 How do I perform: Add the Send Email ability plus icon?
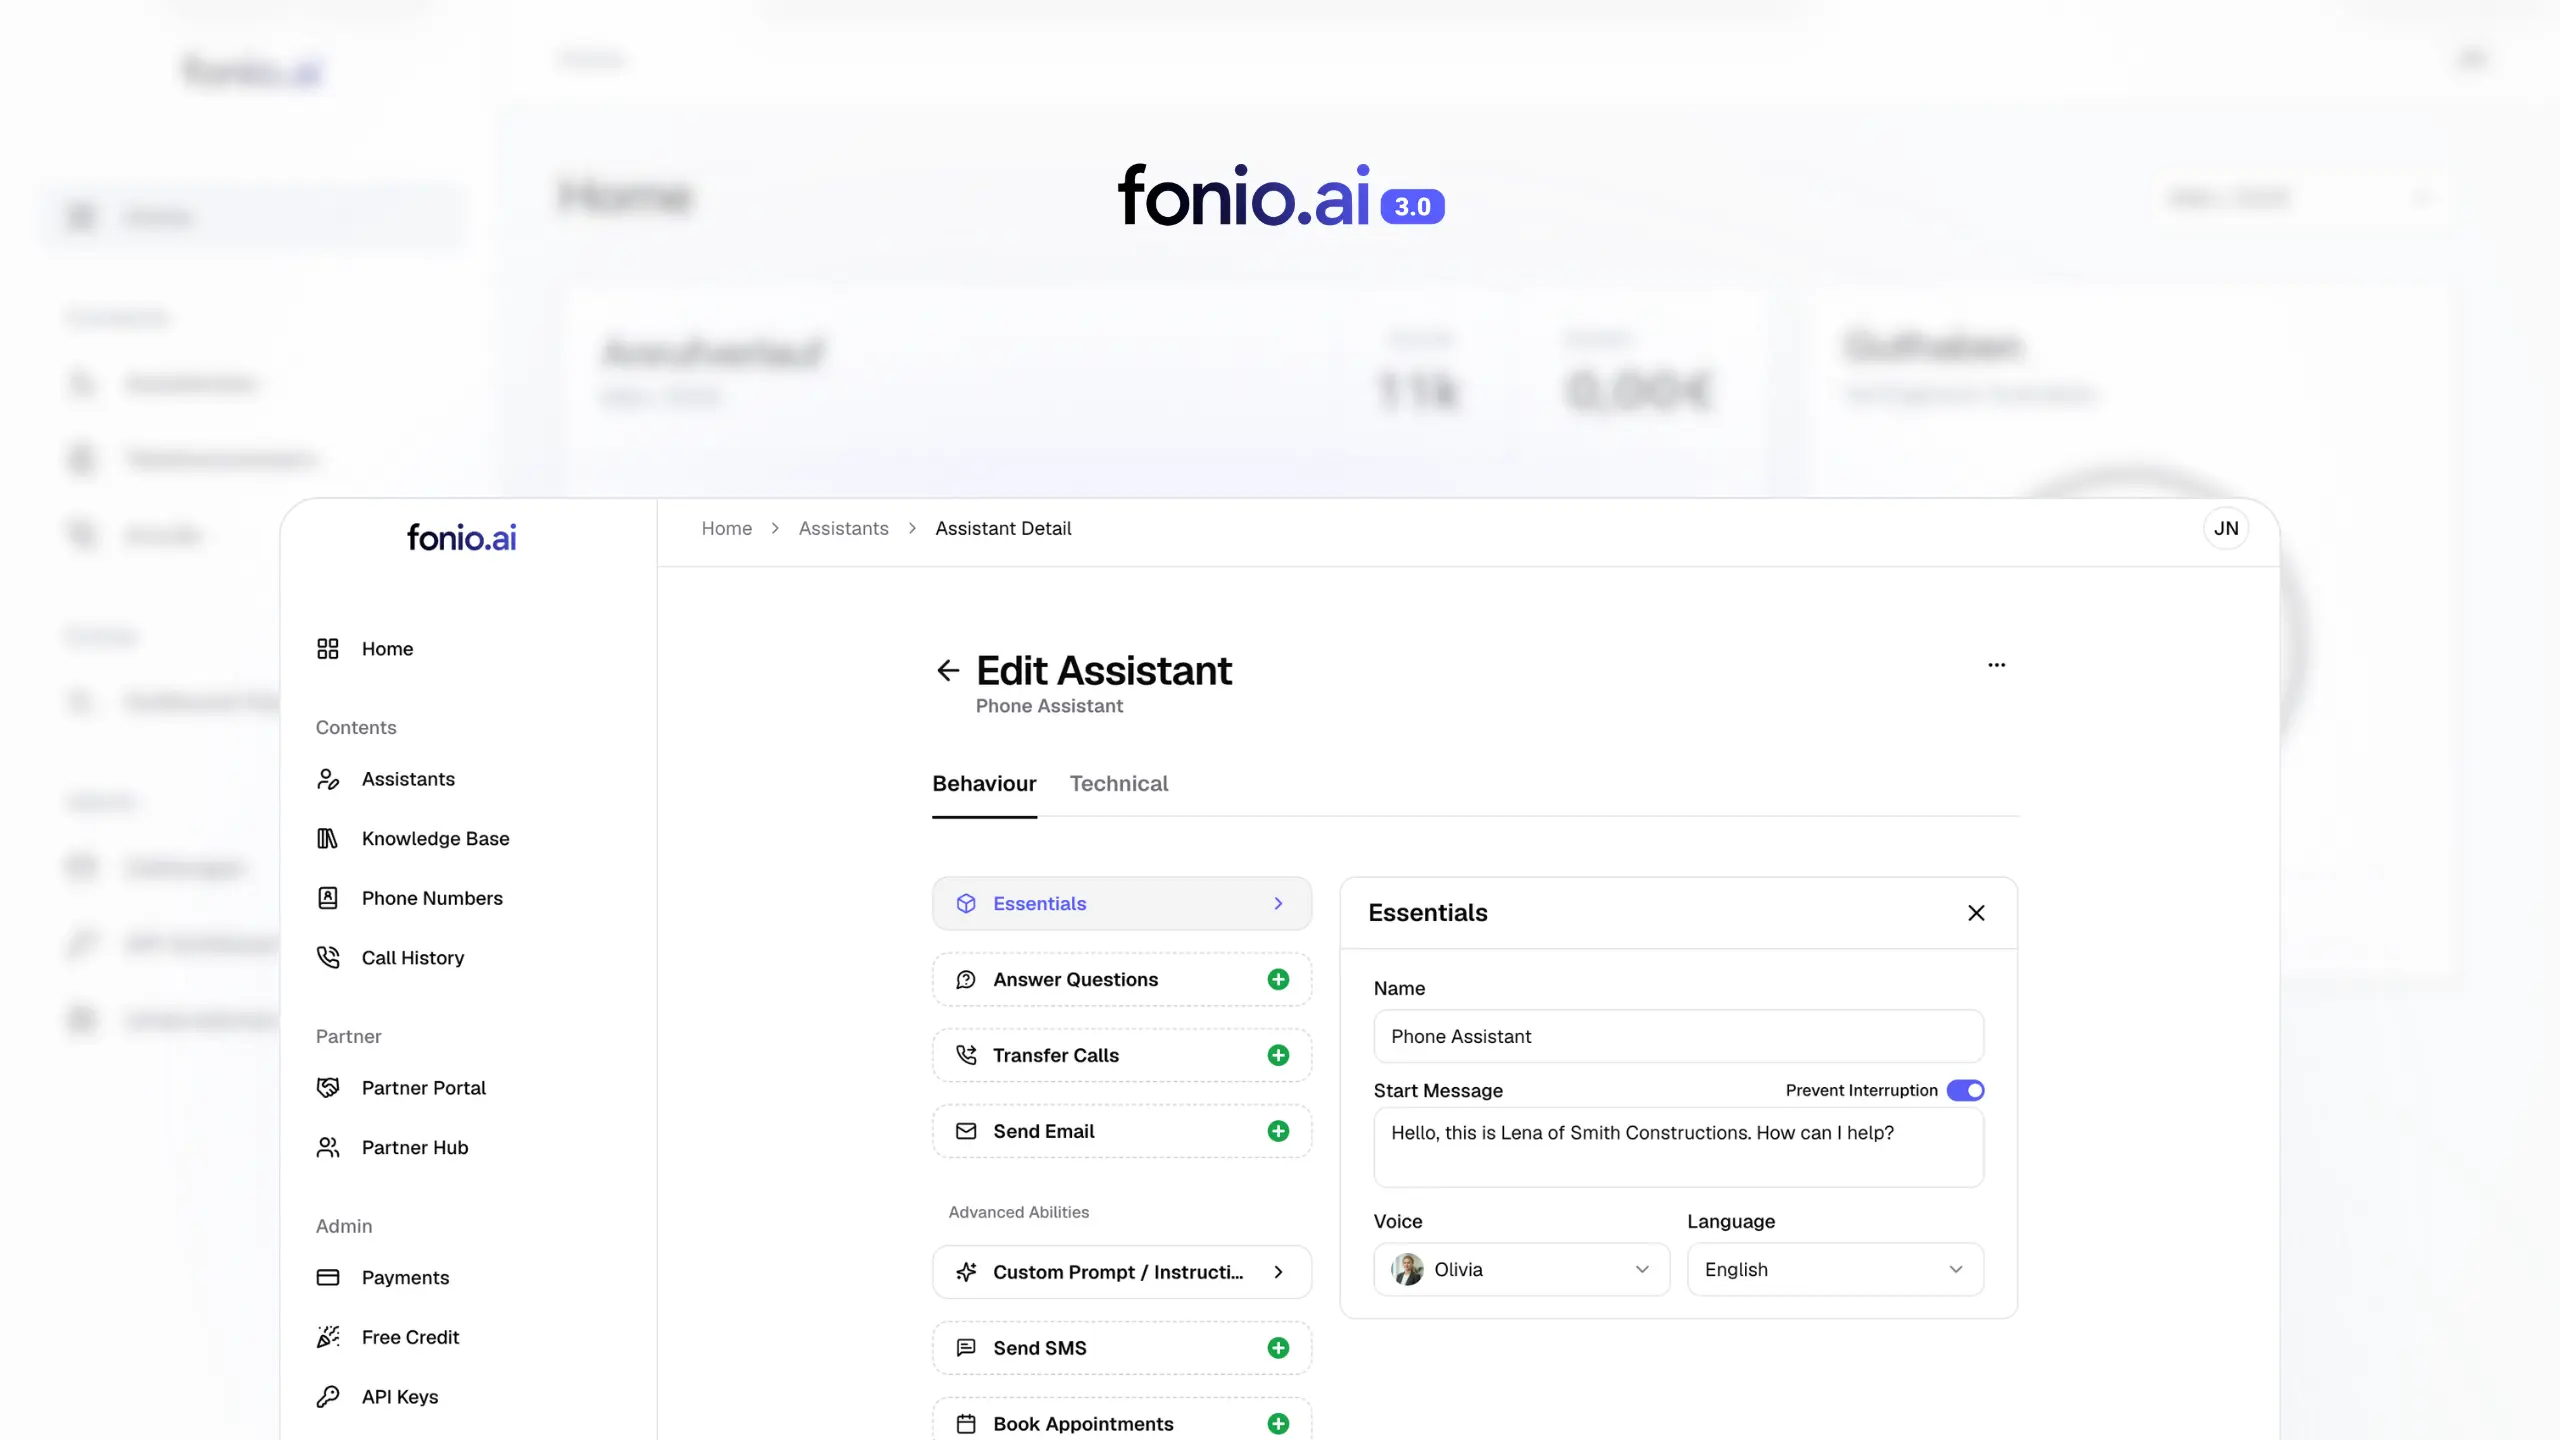1278,1132
